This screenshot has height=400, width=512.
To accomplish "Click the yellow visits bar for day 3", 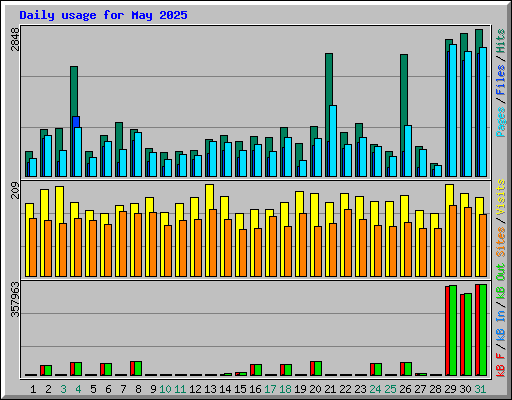I will [x=59, y=205].
